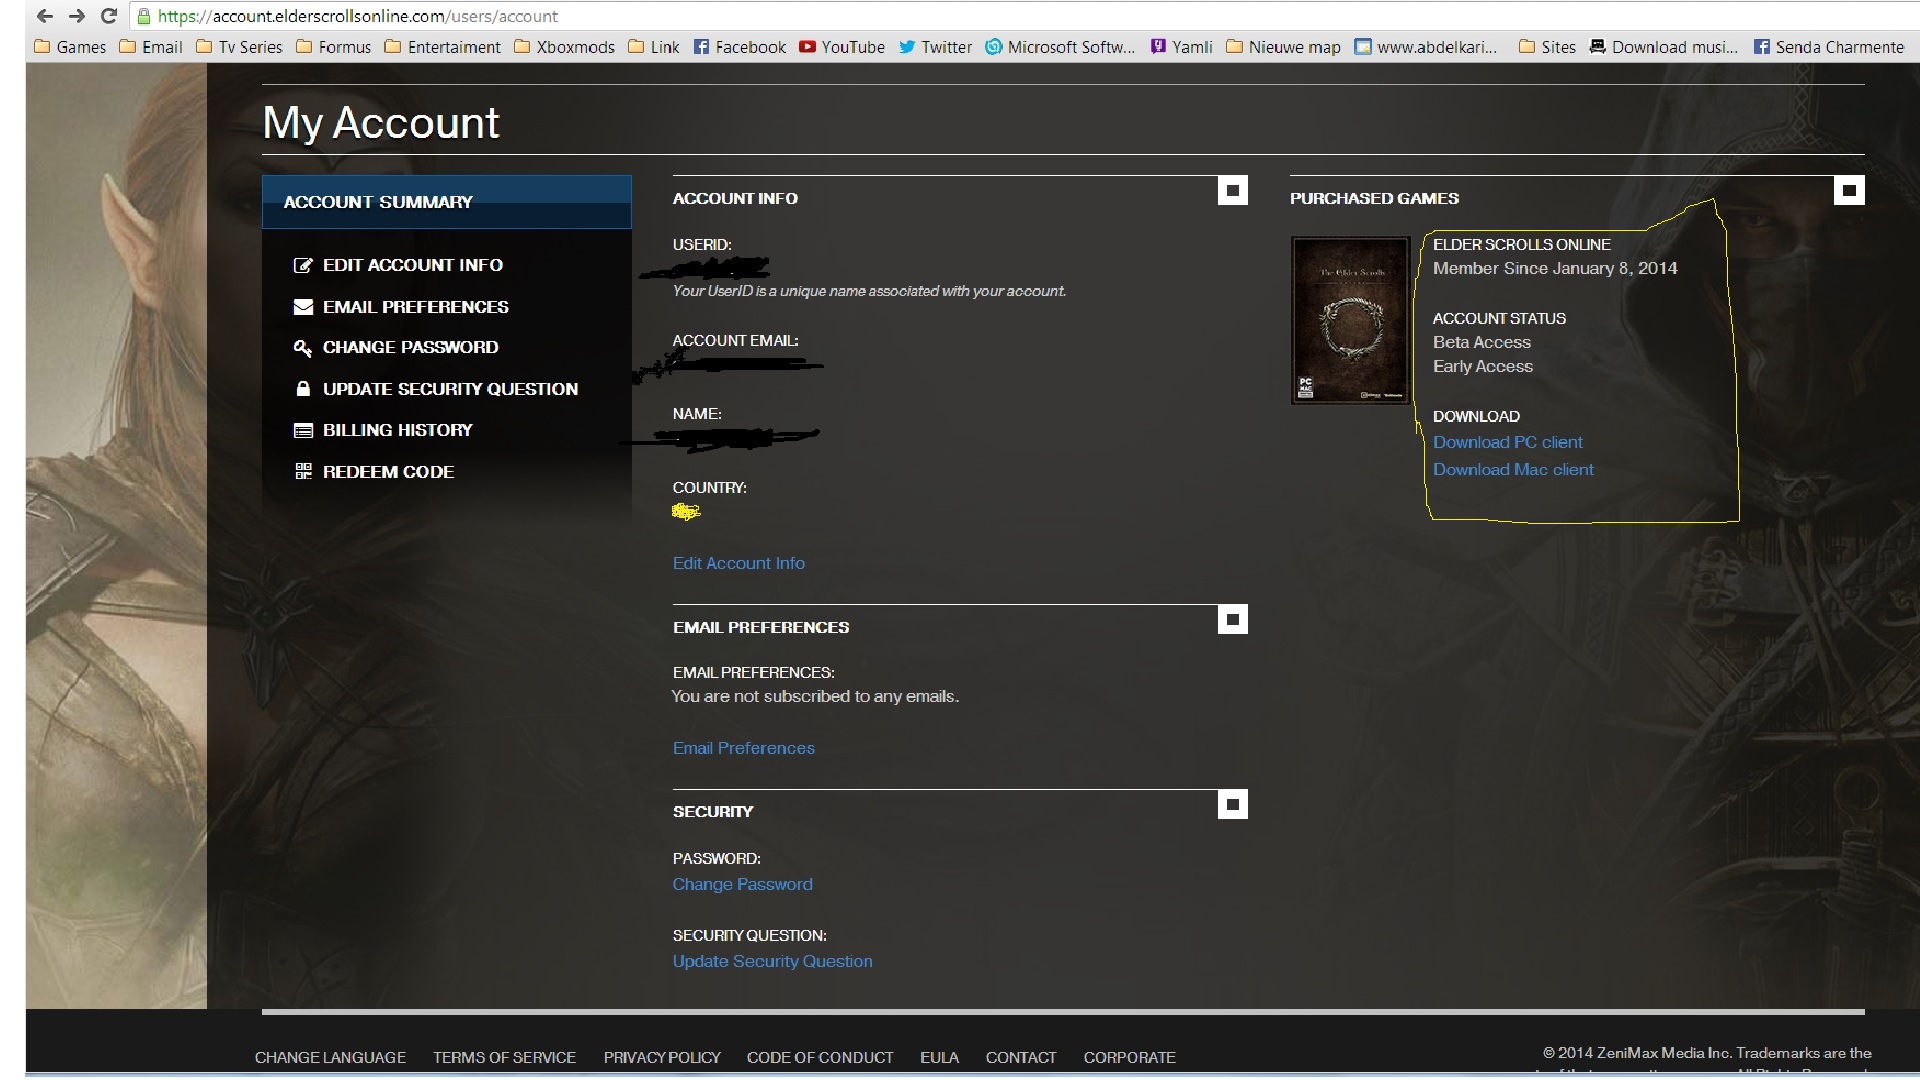Click the address bar URL field
Screen dimensions: 1920x1080
[x=800, y=16]
